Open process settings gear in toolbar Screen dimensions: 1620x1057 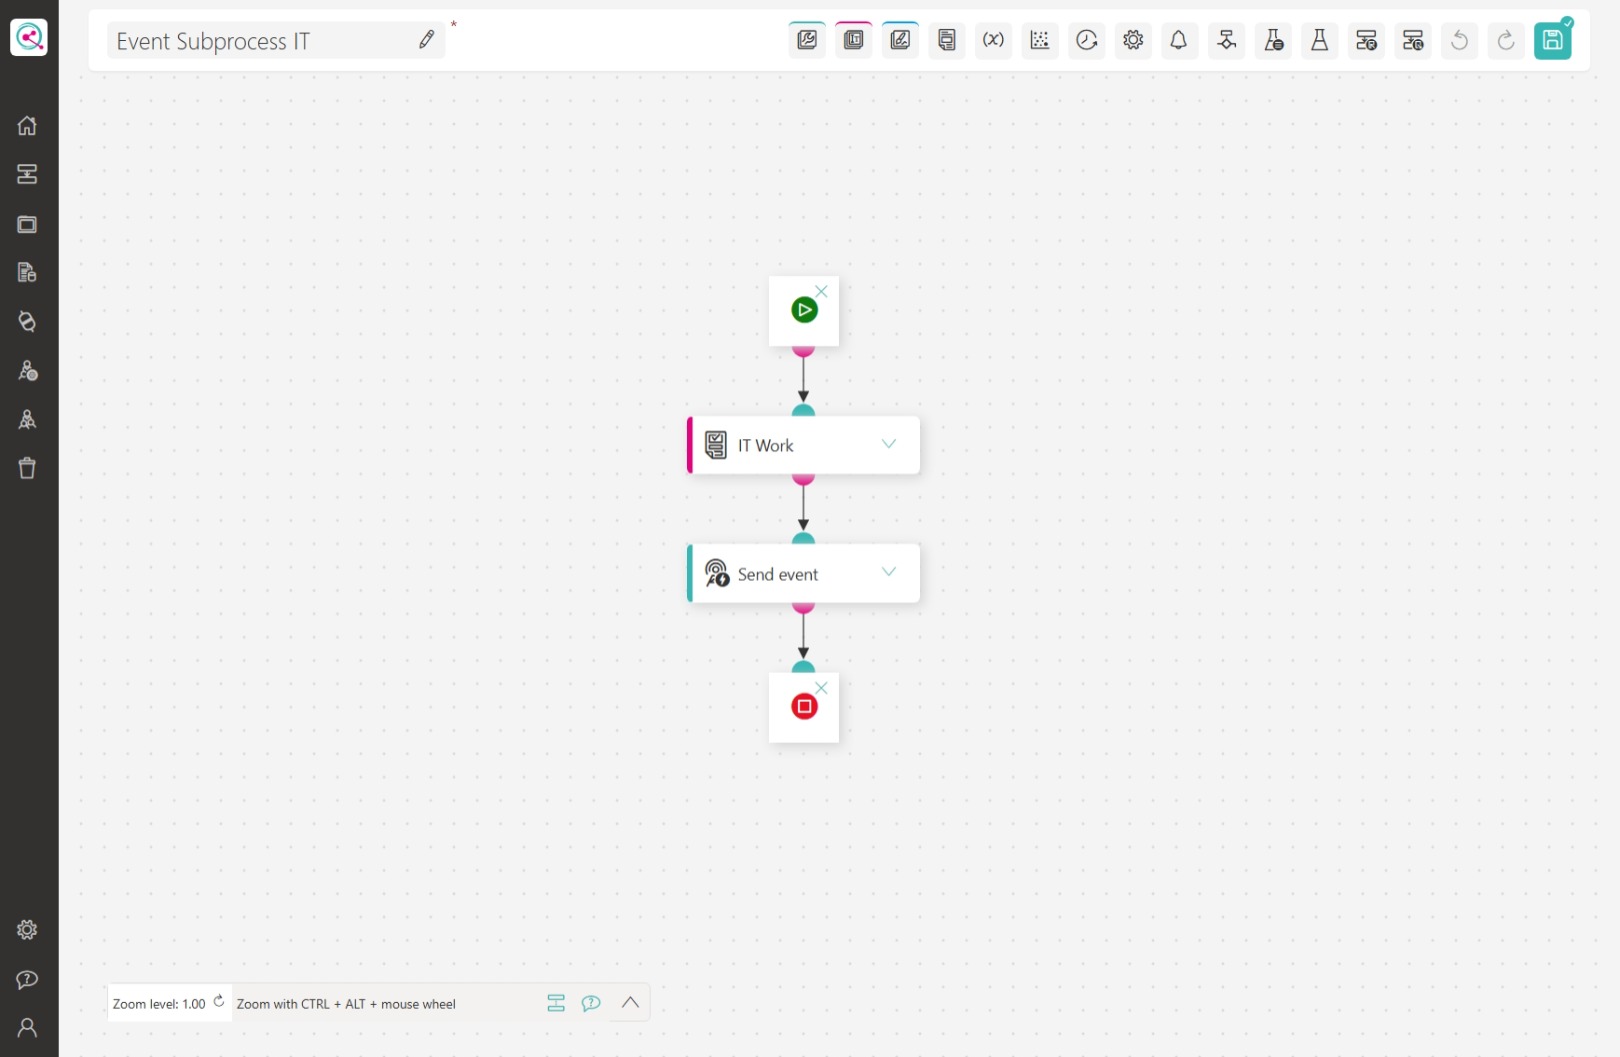point(1133,40)
